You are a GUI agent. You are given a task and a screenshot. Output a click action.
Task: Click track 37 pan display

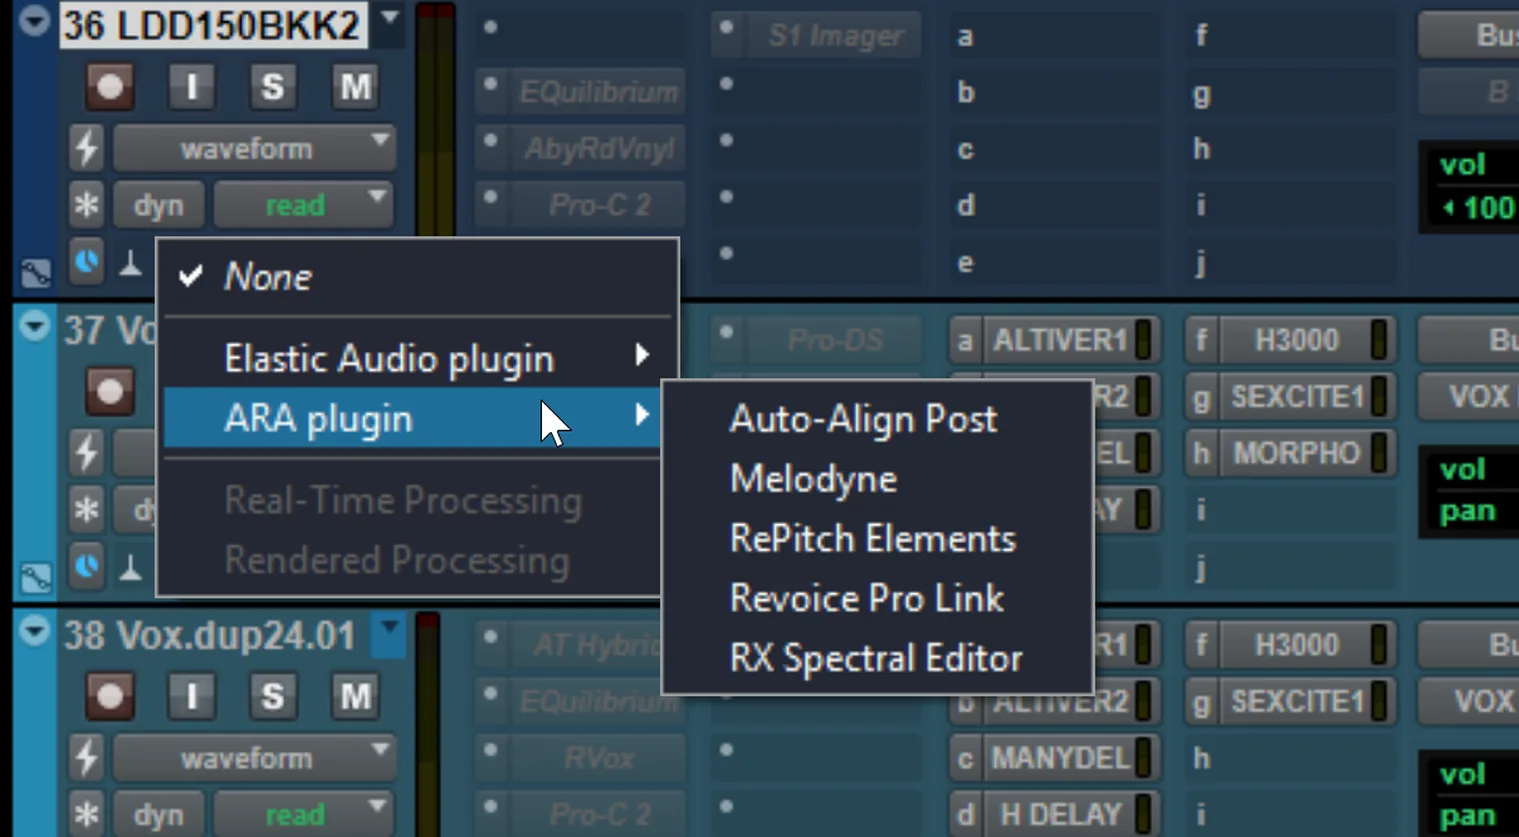click(x=1467, y=511)
